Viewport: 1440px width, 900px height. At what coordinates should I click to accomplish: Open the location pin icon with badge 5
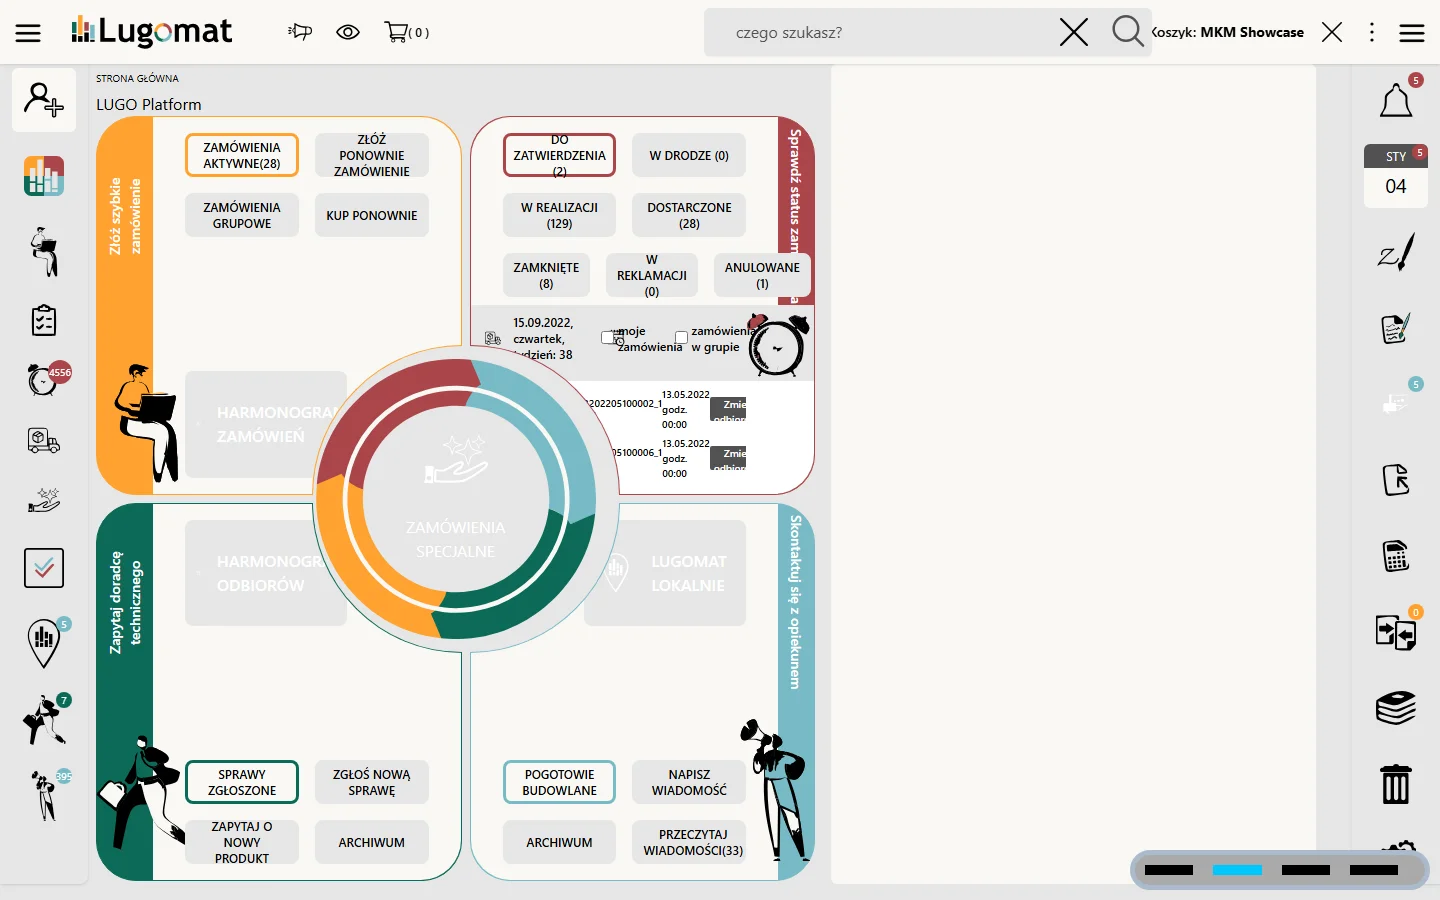coord(44,643)
